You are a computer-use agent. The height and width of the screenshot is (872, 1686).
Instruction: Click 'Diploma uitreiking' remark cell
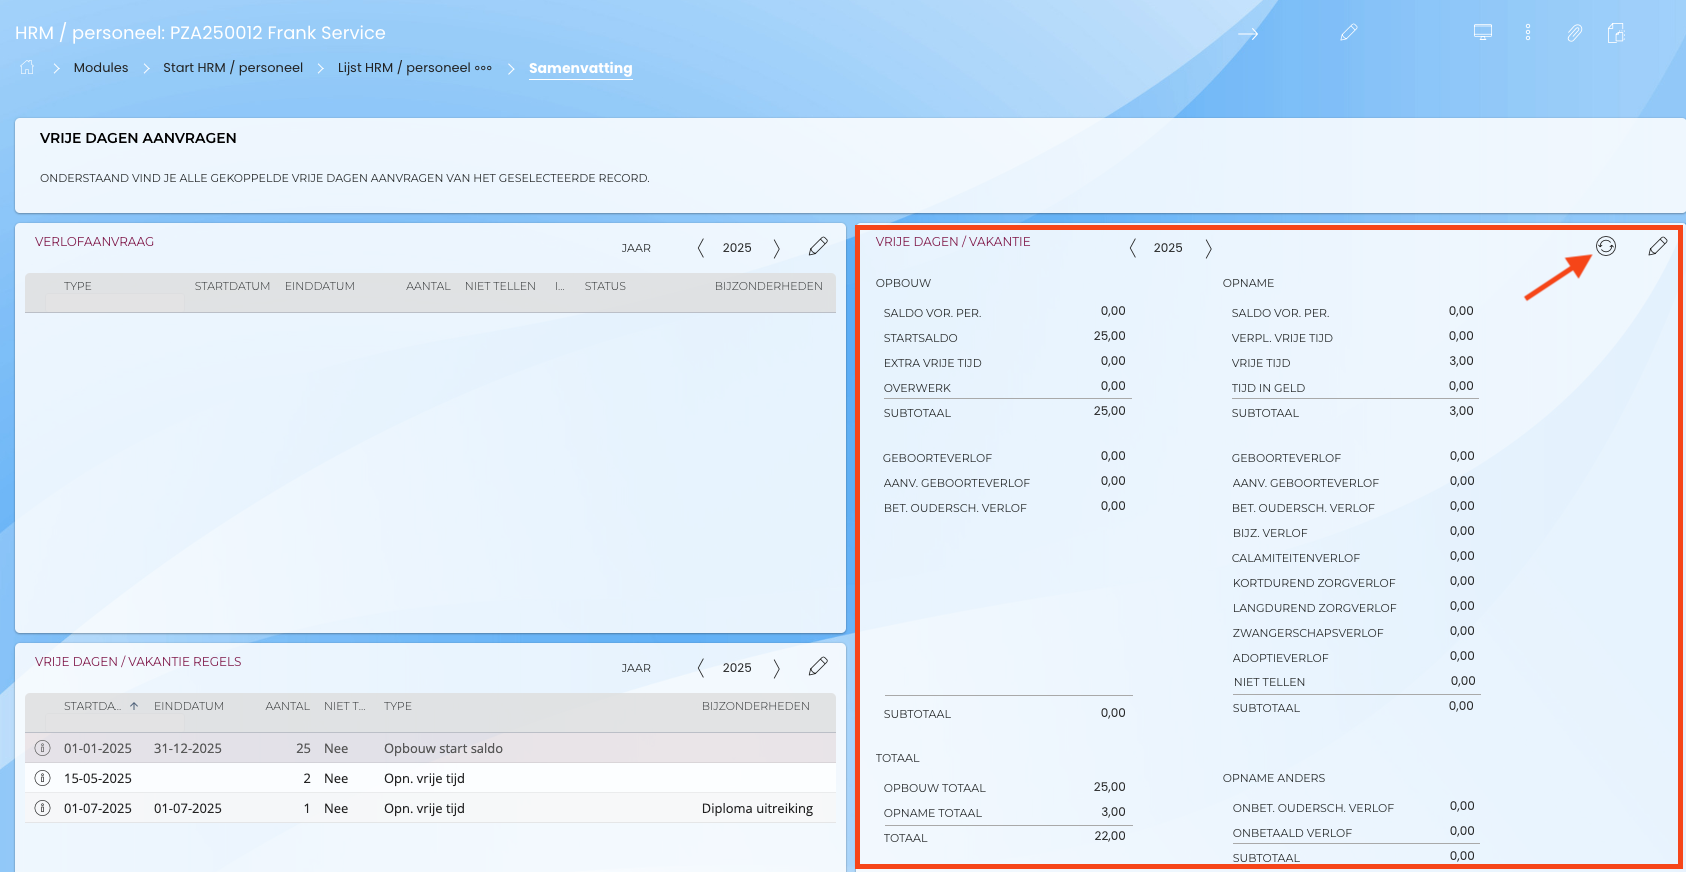pos(757,808)
